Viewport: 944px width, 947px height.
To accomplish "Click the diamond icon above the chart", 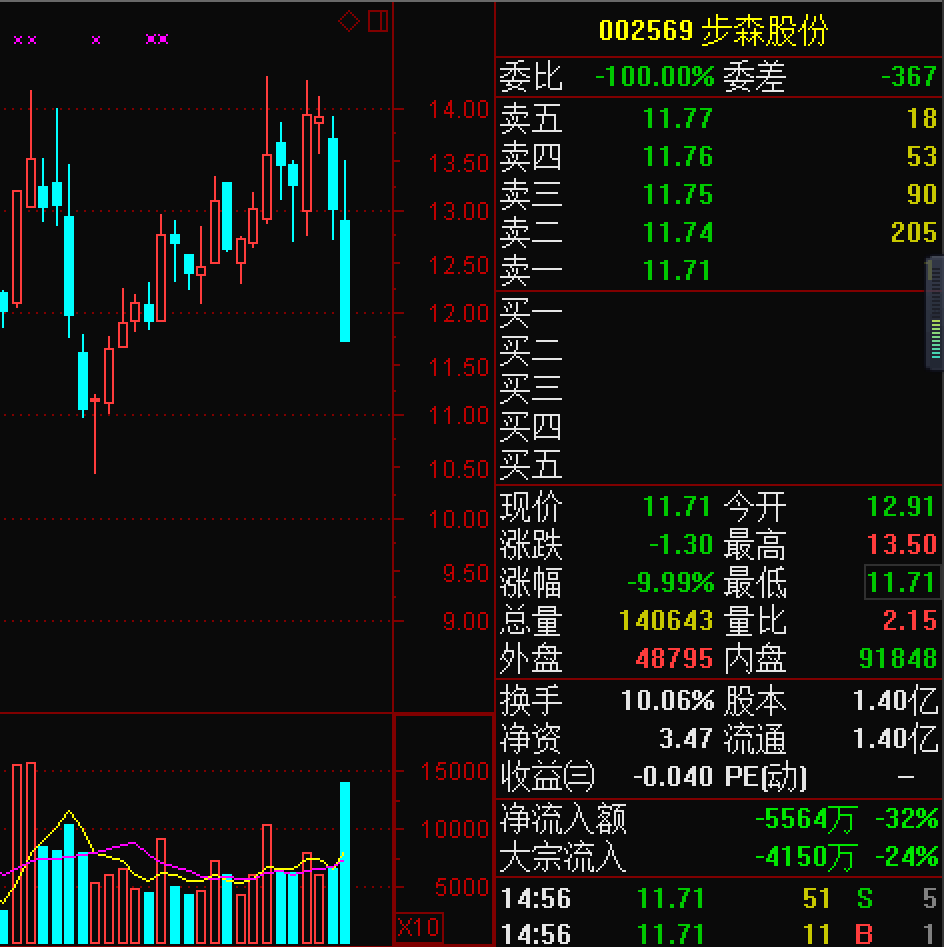I will coord(348,21).
